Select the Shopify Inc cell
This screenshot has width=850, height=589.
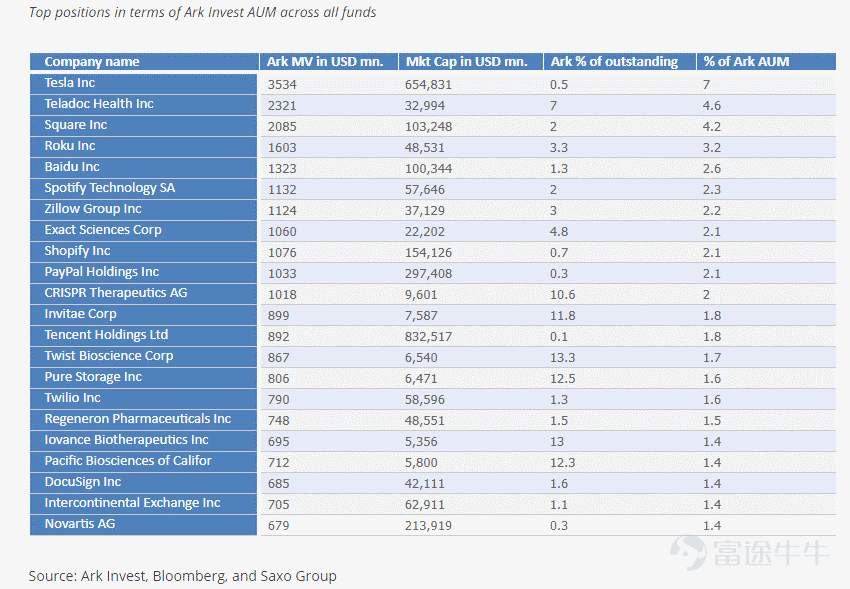point(143,251)
